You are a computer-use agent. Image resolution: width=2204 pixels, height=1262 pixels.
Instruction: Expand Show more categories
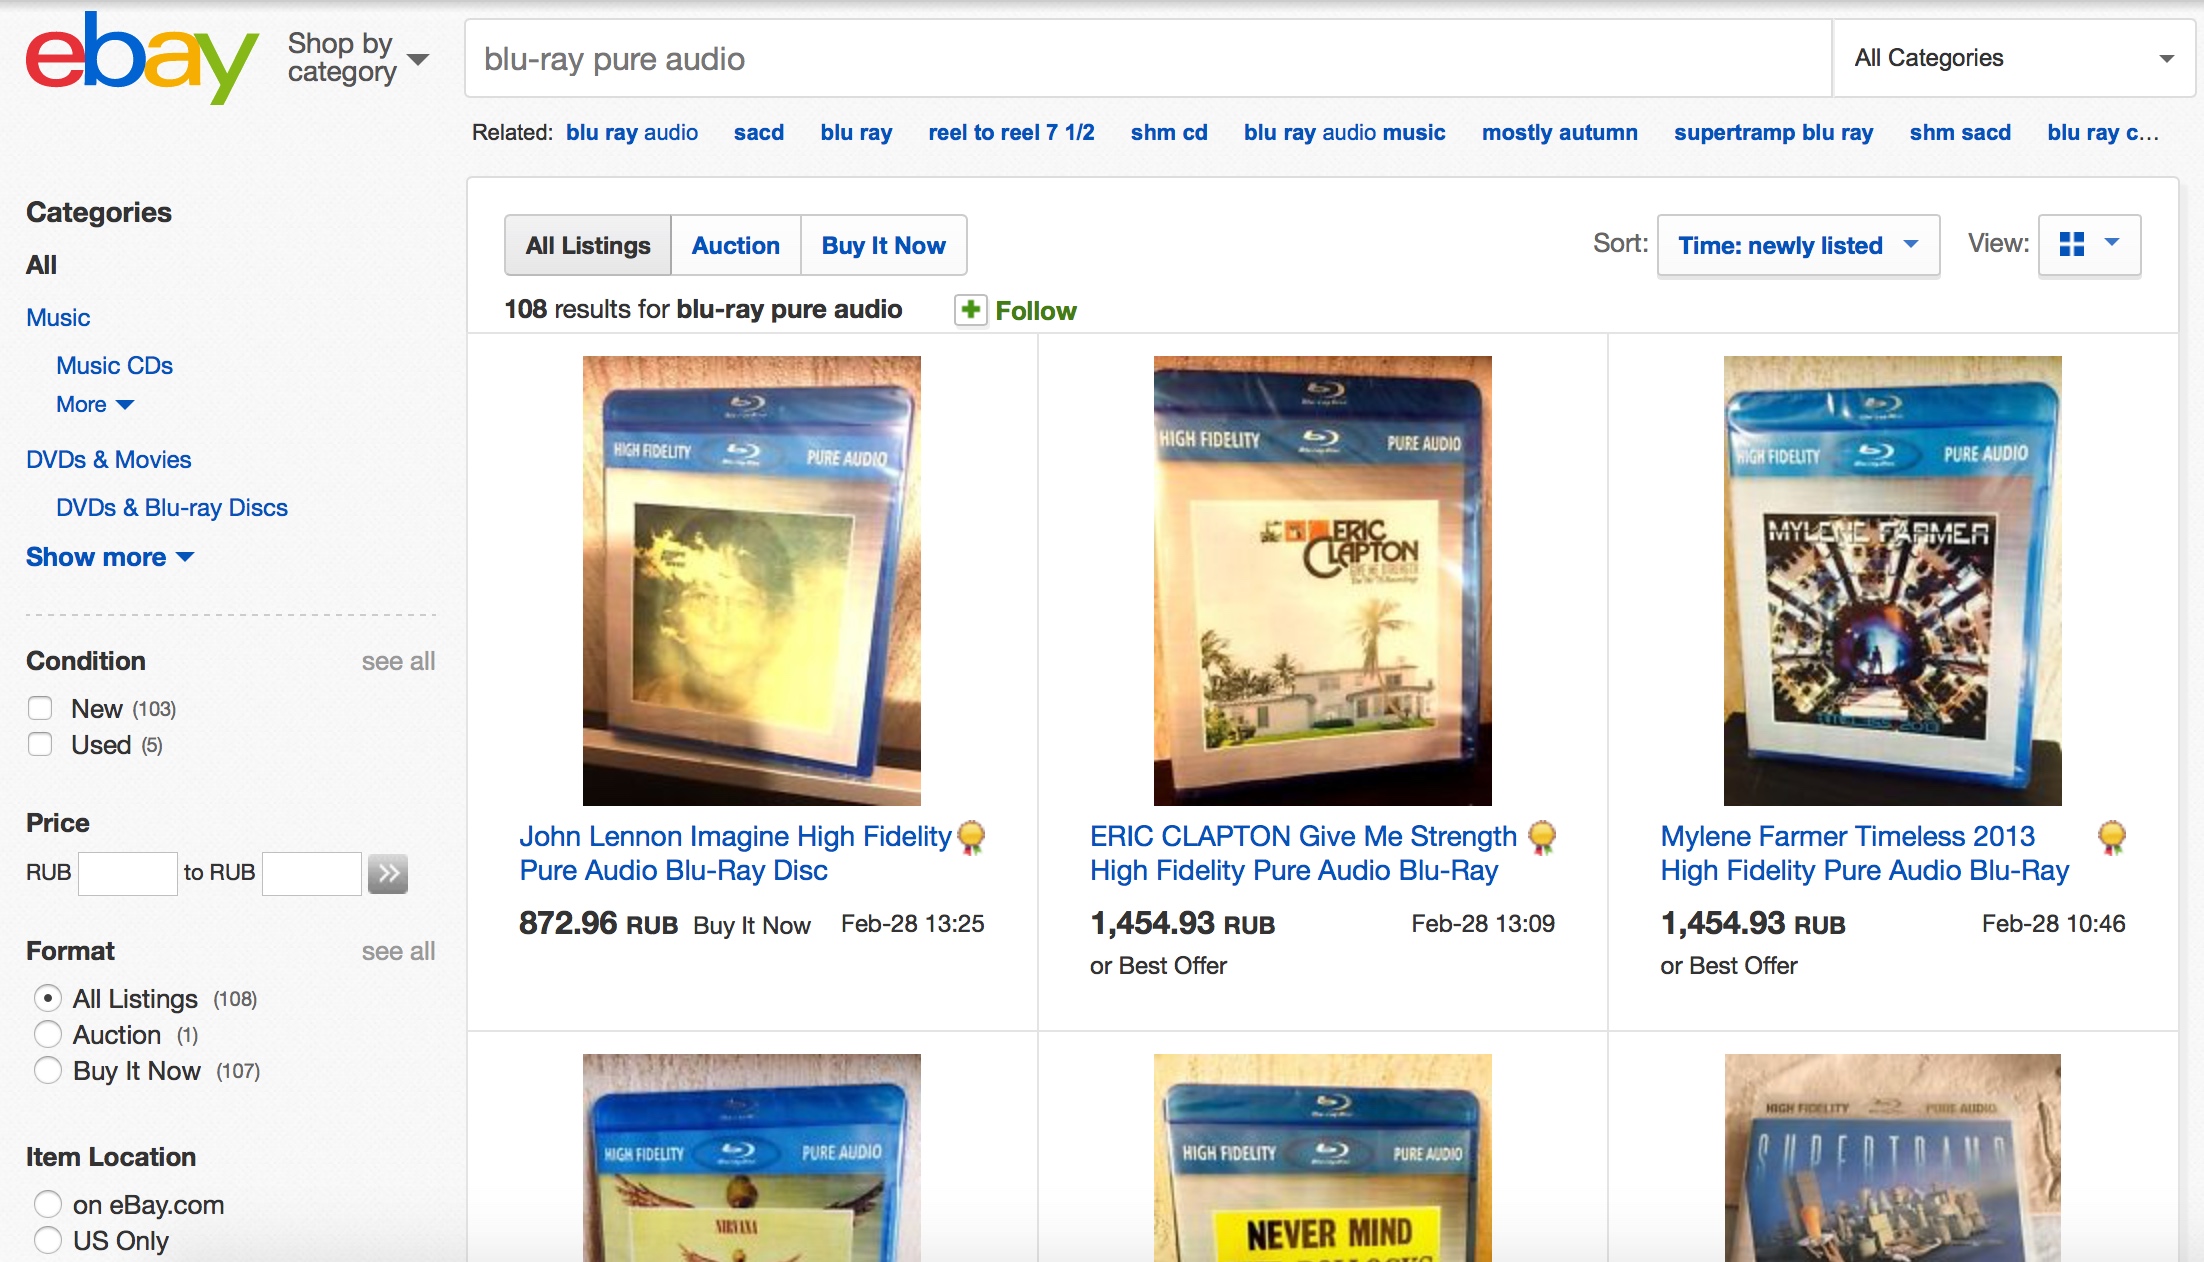[x=110, y=557]
